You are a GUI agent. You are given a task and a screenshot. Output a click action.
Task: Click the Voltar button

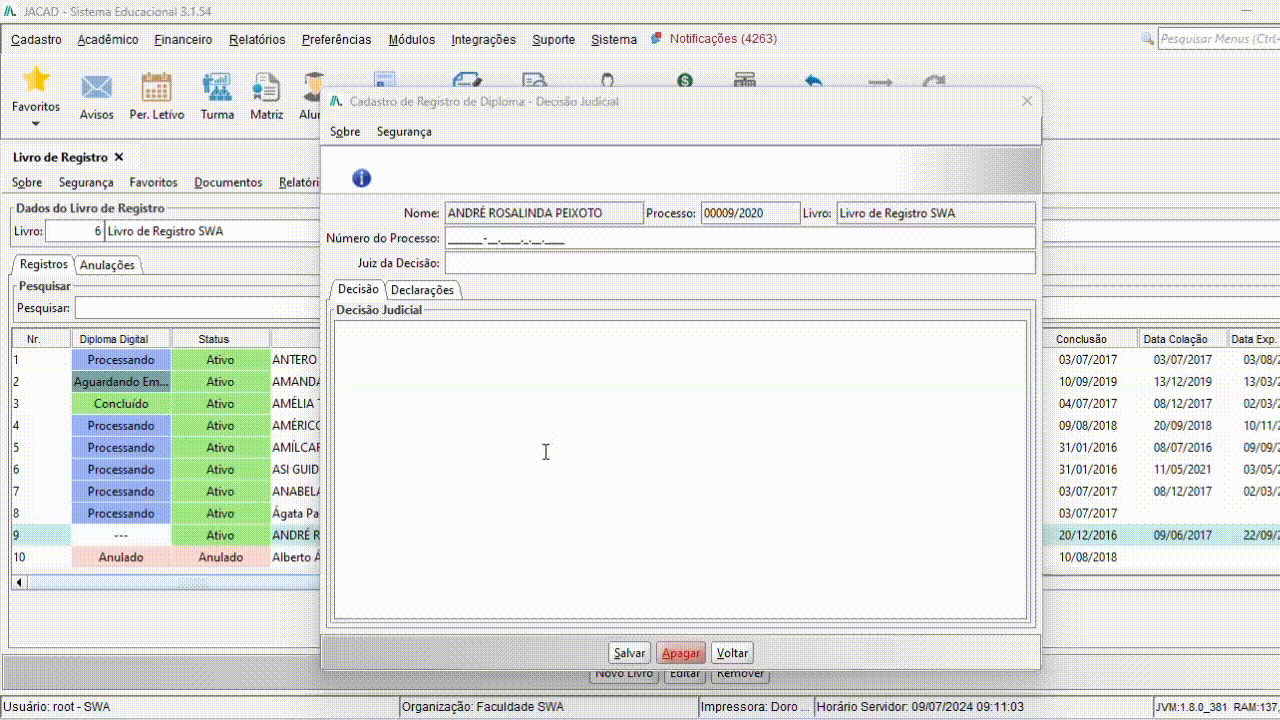(732, 653)
